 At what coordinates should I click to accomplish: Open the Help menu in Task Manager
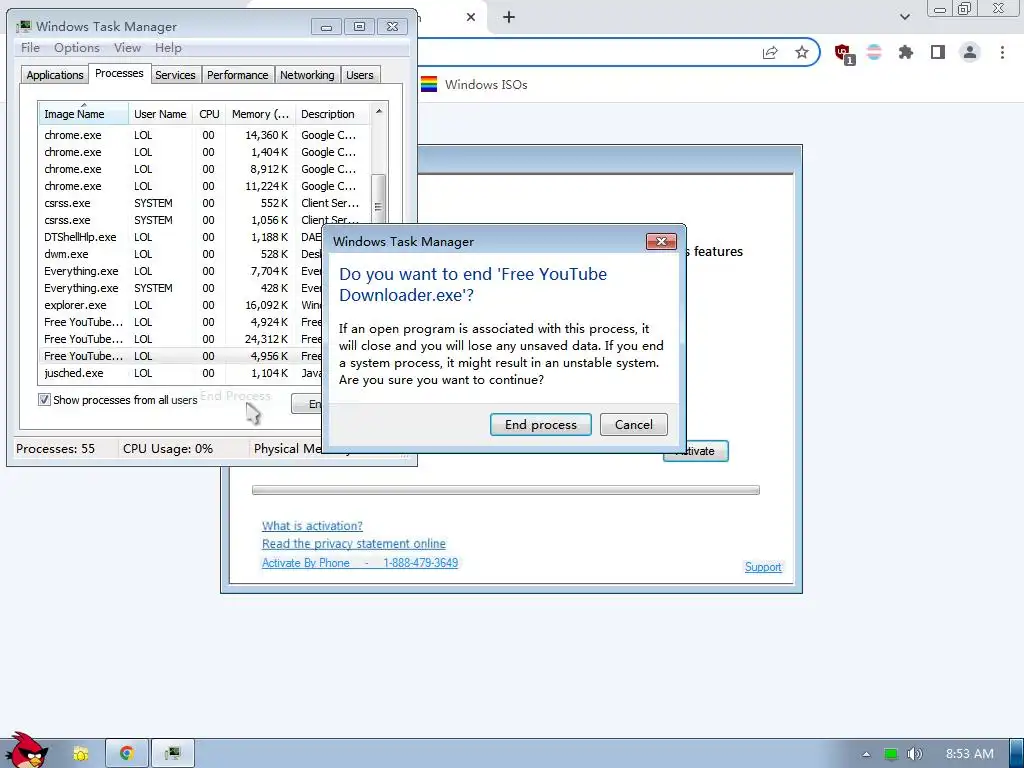pyautogui.click(x=168, y=48)
